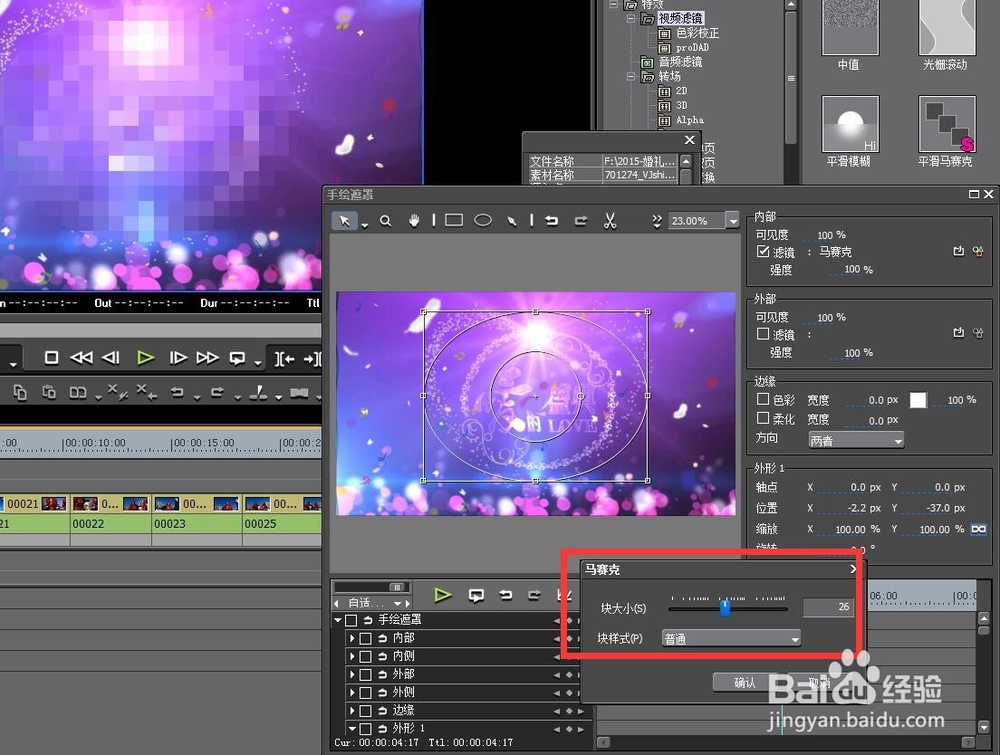Click the copy icon in timeline toolbar

click(20, 392)
